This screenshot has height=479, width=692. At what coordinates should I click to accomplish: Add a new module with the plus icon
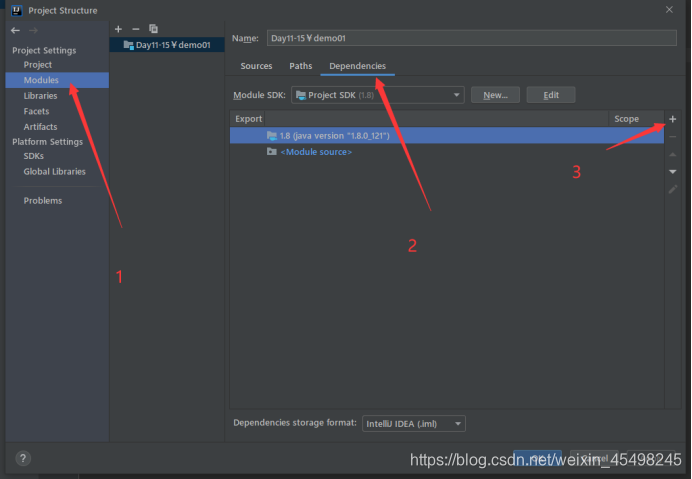pyautogui.click(x=118, y=29)
